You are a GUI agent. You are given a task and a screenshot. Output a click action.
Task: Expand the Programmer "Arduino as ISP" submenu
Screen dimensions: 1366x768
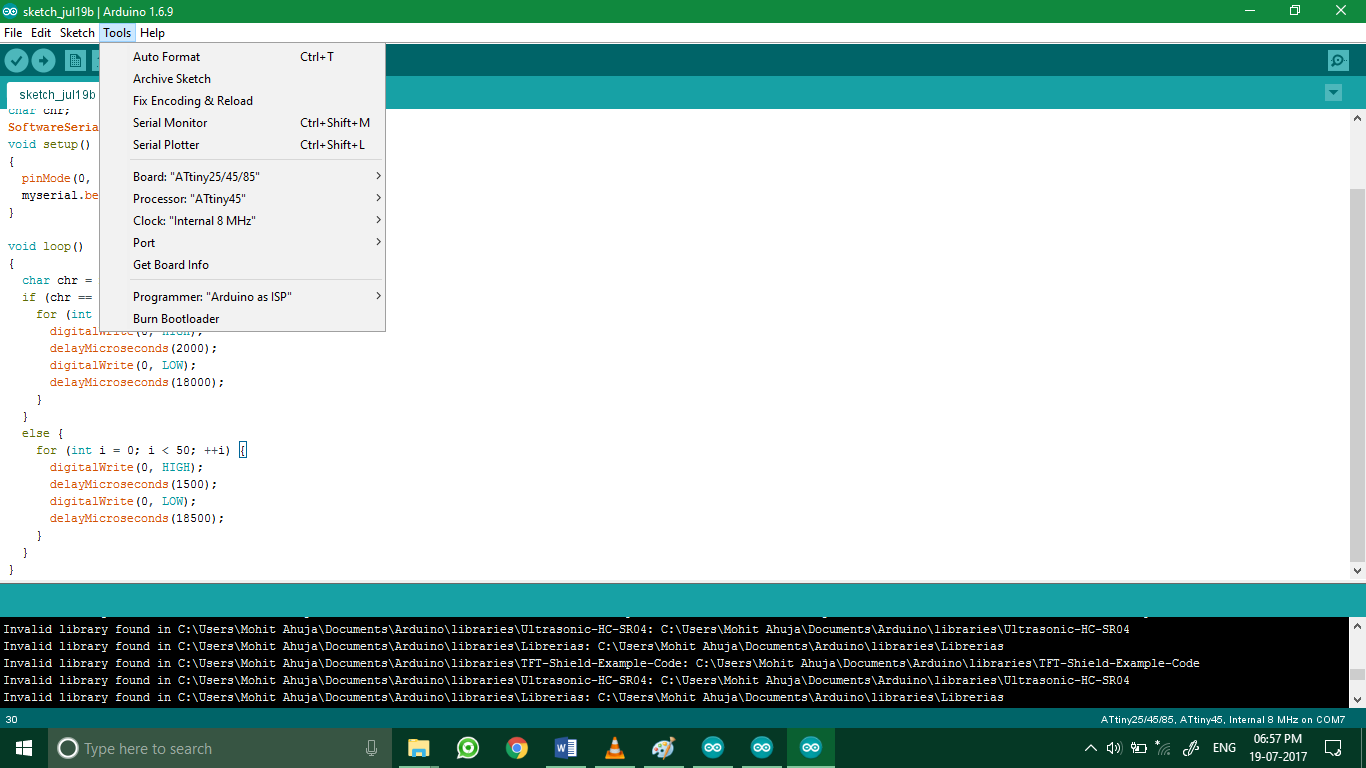[x=242, y=297]
